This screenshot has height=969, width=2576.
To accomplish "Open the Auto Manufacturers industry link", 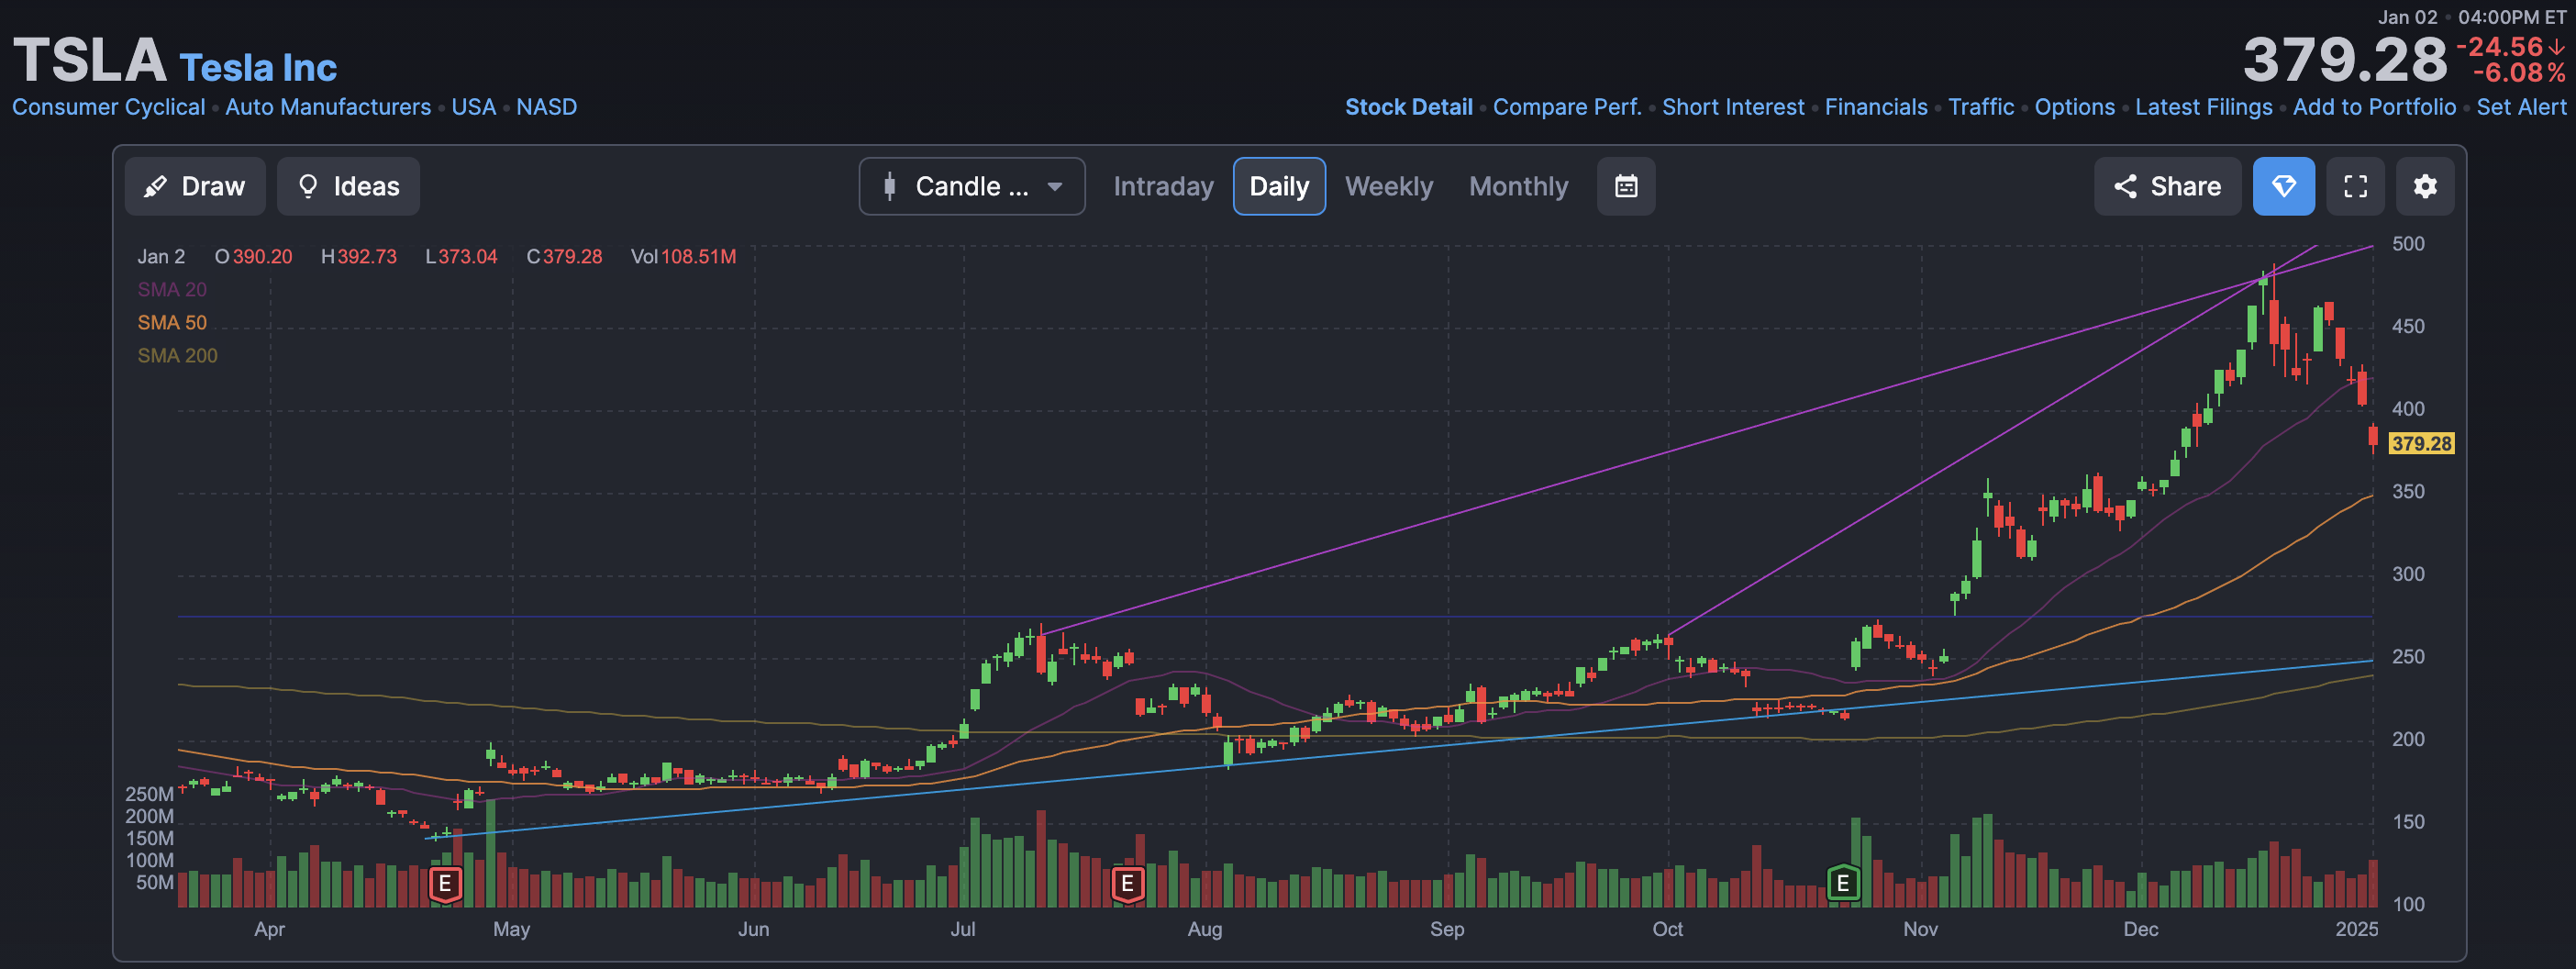I will [328, 107].
